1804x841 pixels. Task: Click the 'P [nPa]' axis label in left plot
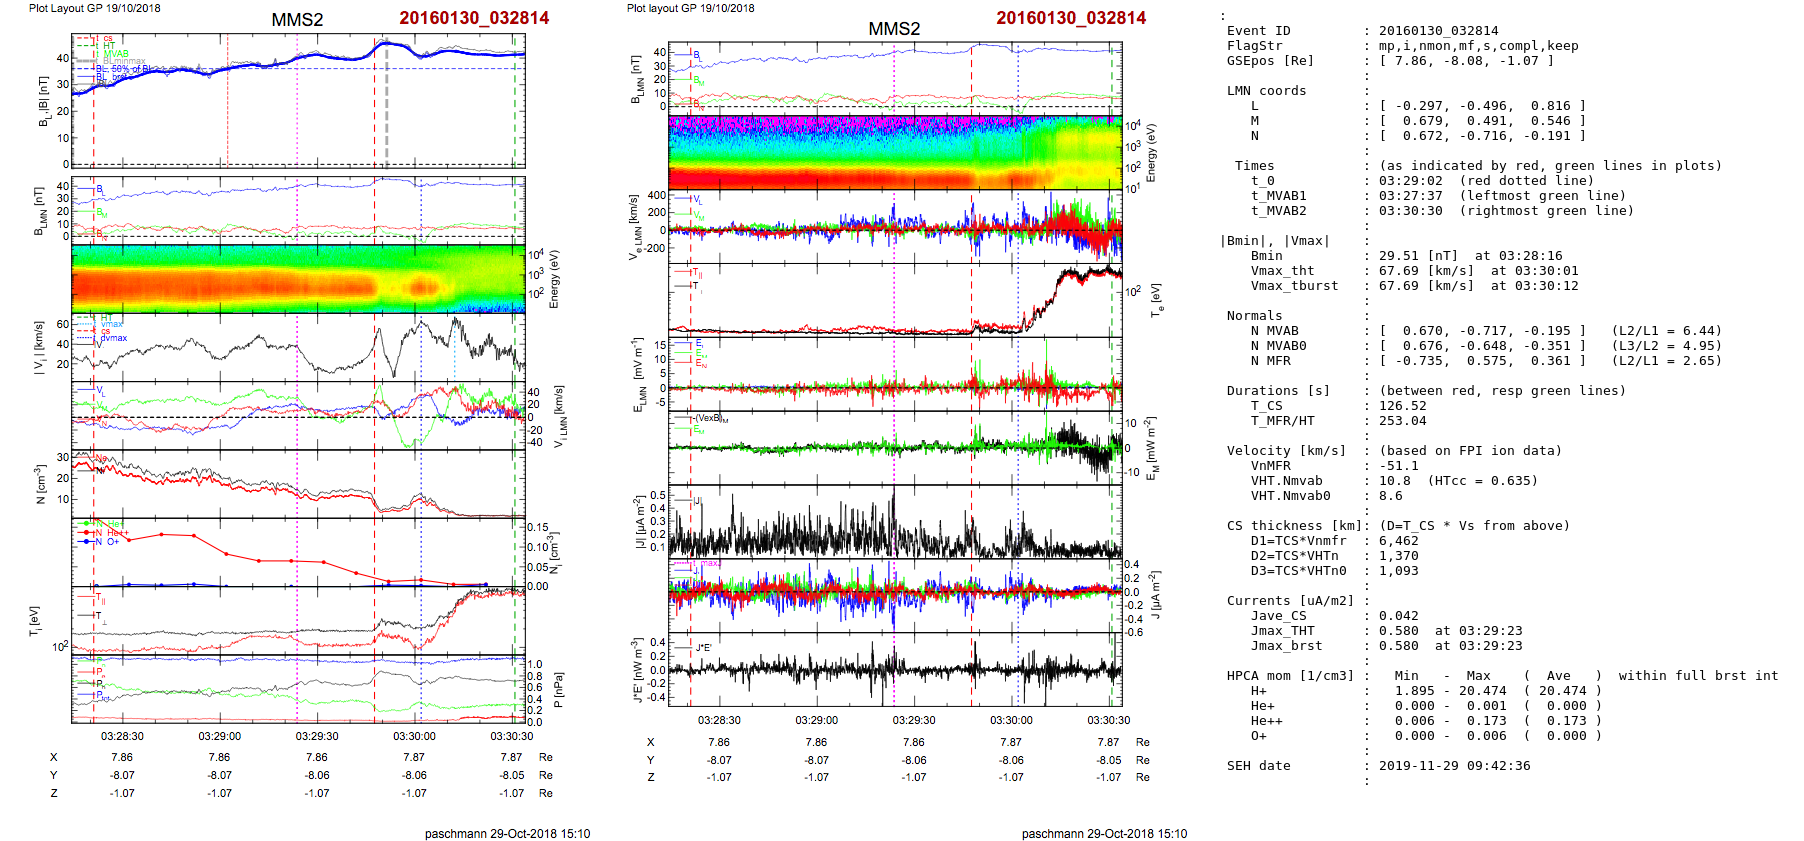[558, 690]
